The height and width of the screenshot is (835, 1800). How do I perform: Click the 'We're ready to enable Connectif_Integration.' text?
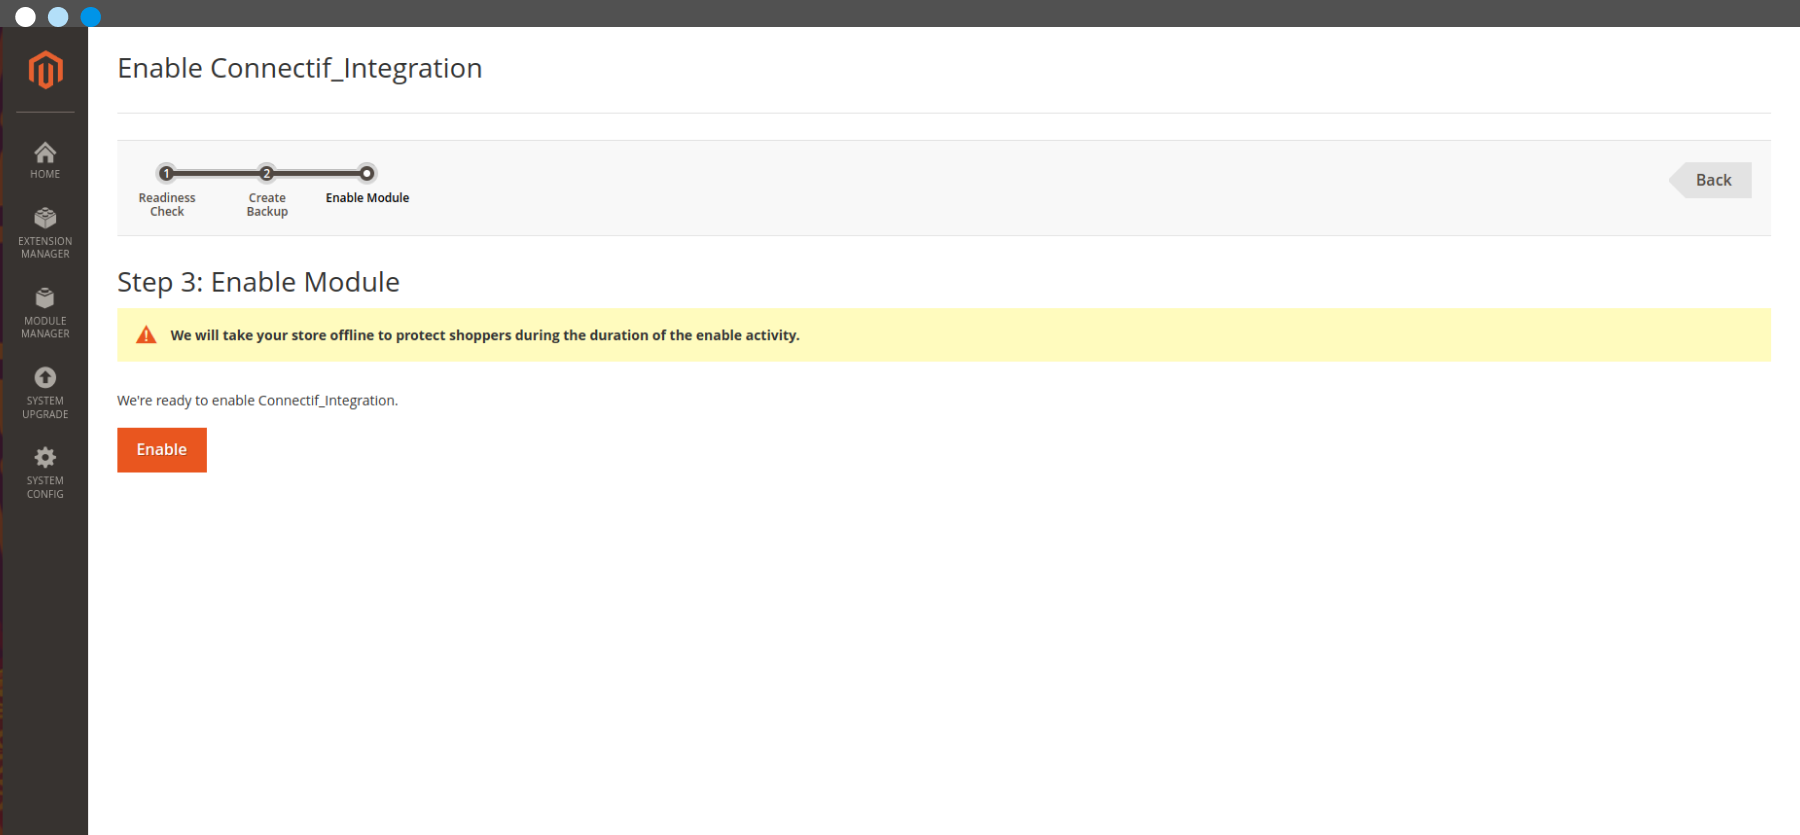[x=257, y=400]
